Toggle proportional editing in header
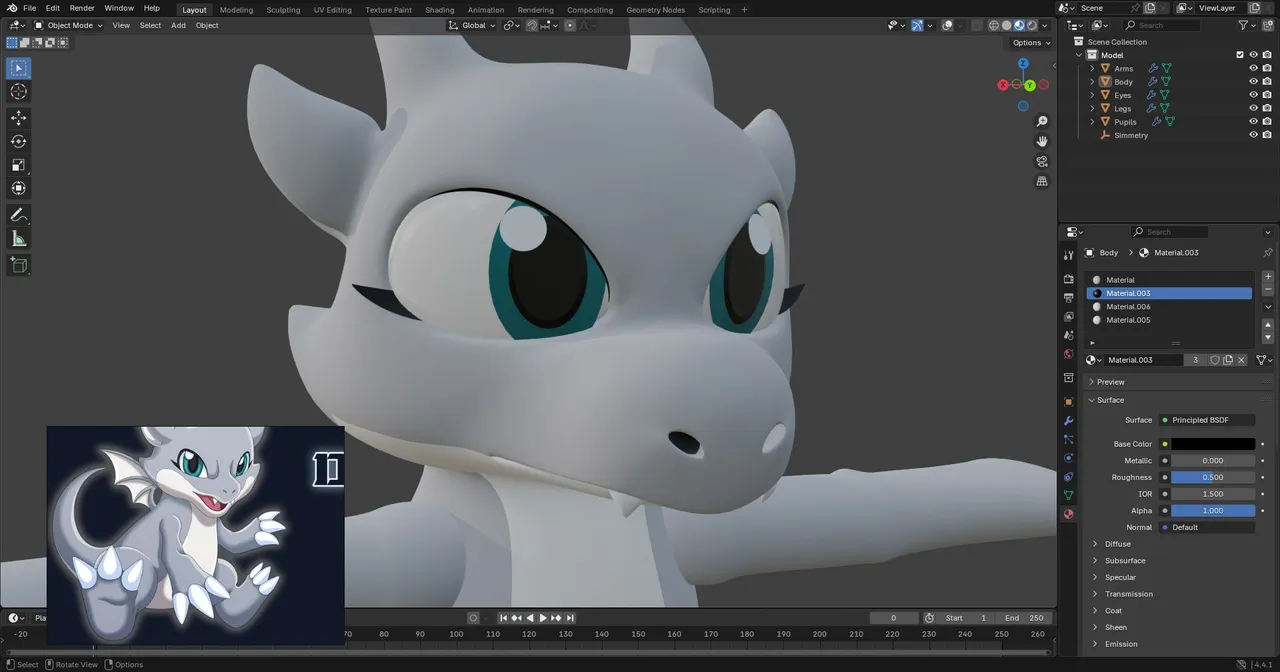This screenshot has height=672, width=1280. click(x=571, y=25)
